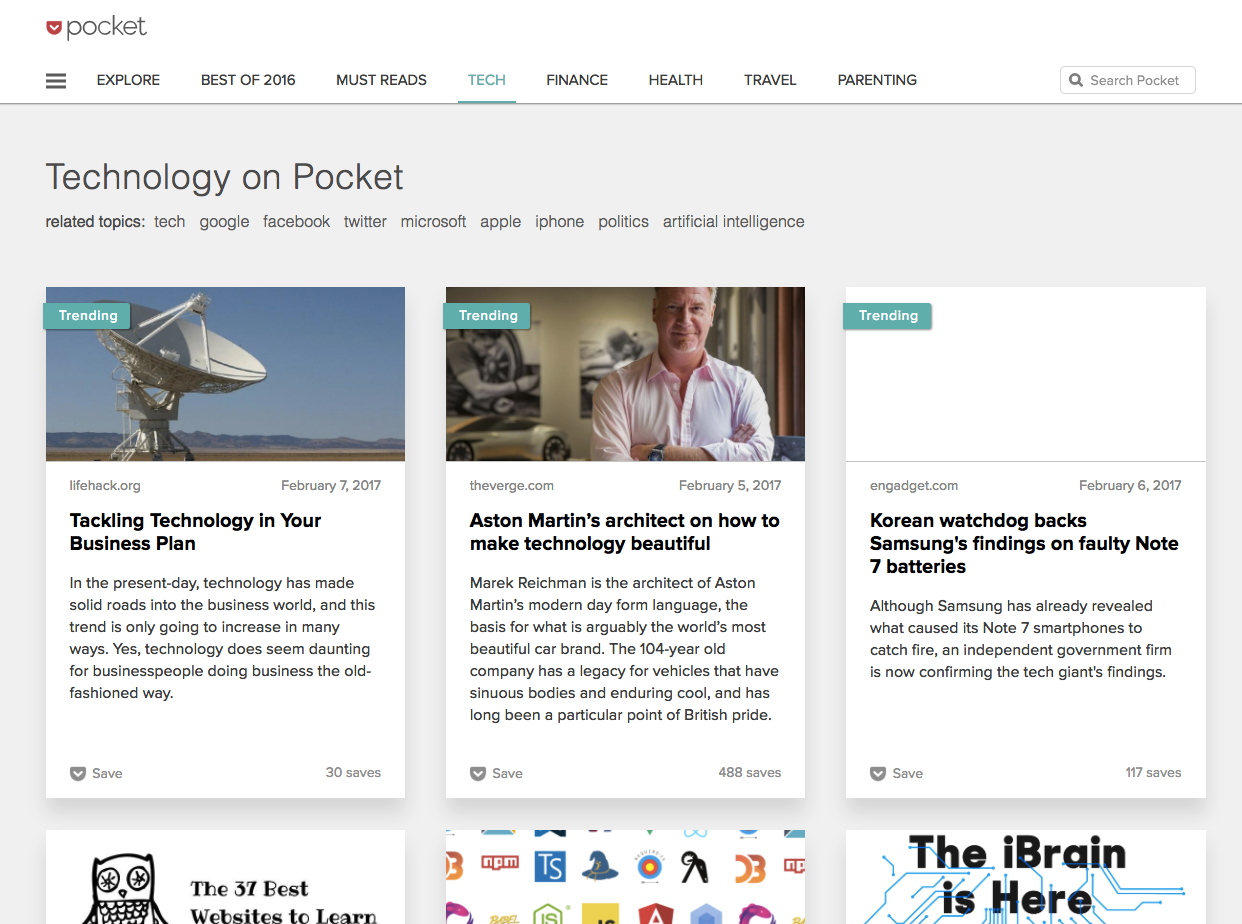
Task: Click Pocket save icon on lifehack article
Action: click(78, 773)
